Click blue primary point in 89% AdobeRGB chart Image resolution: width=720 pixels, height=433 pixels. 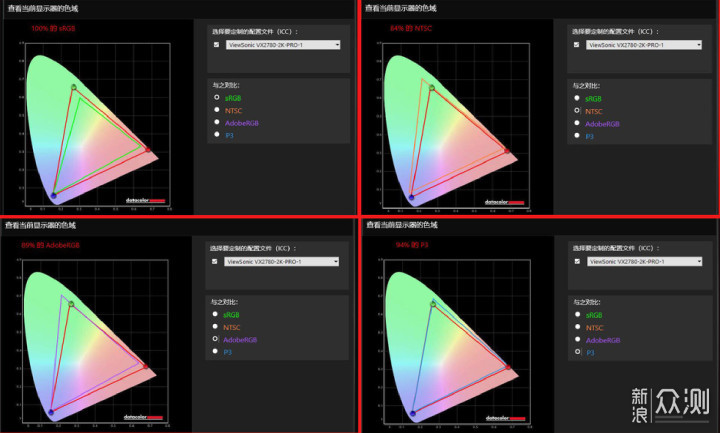(x=51, y=412)
